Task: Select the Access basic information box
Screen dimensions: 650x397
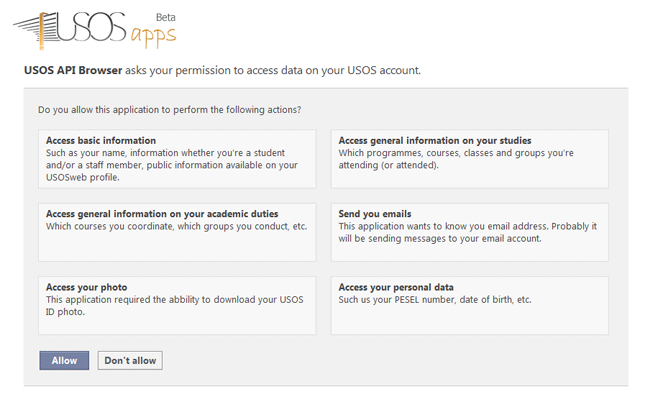Action: 177,159
